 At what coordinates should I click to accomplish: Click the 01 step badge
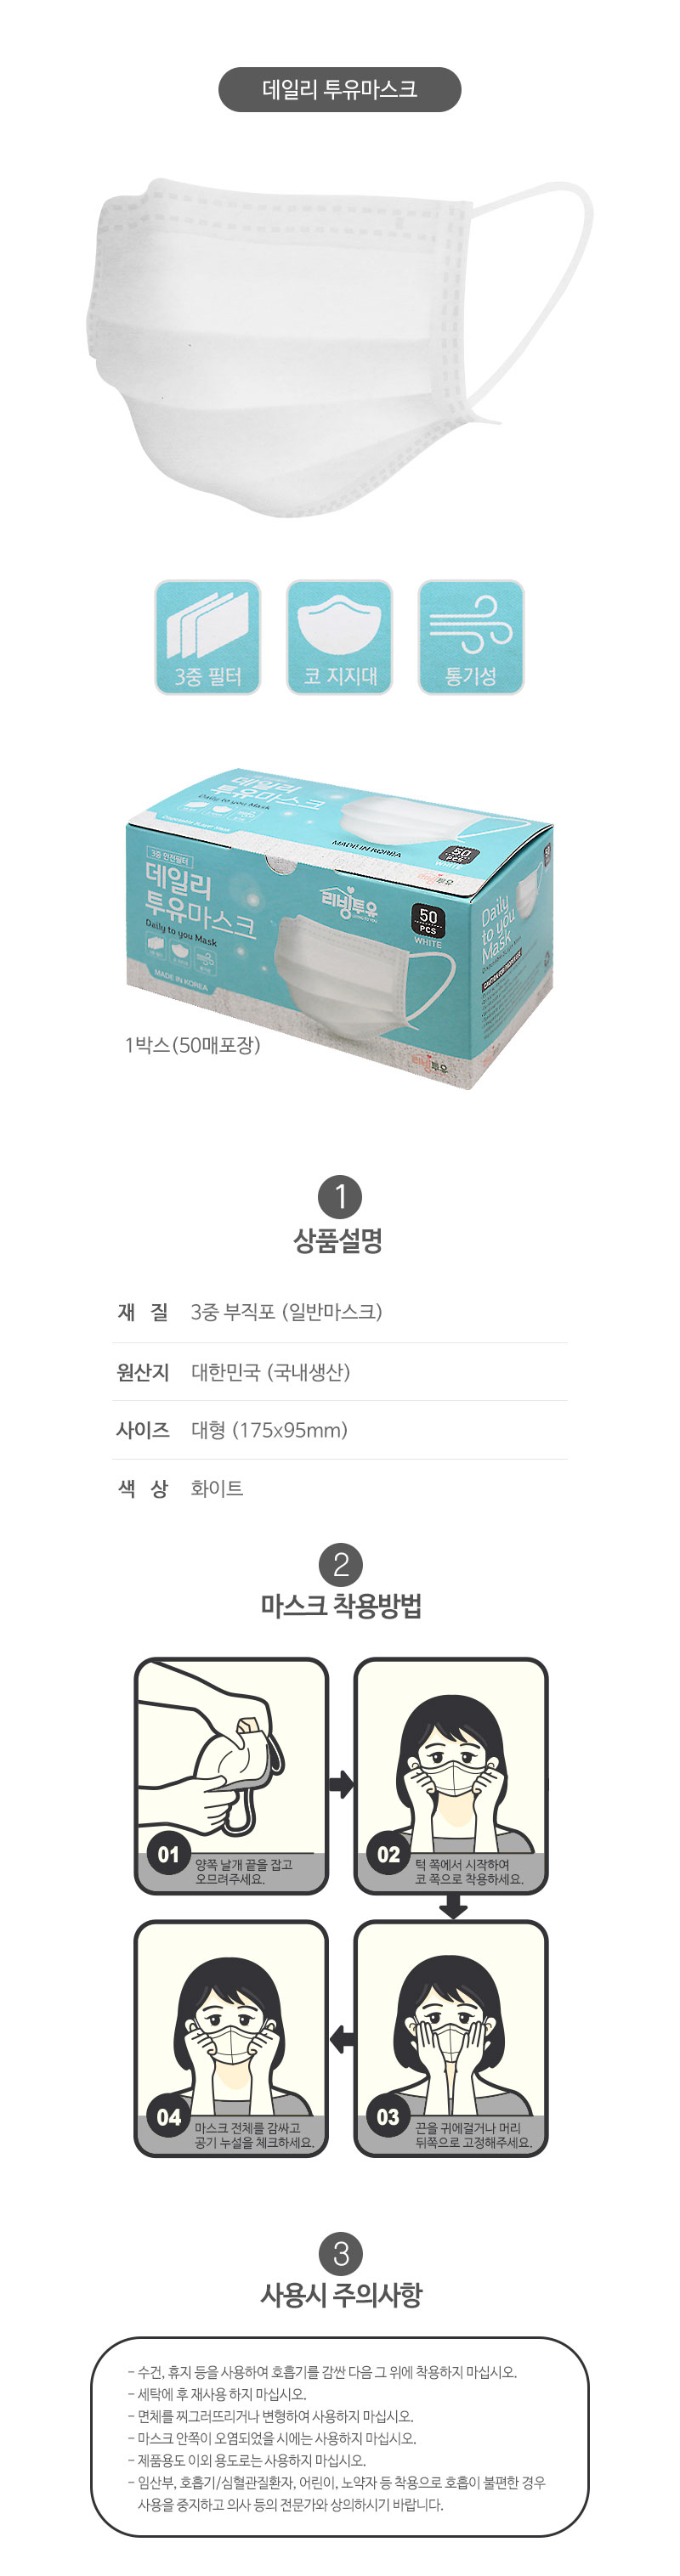[x=168, y=1855]
